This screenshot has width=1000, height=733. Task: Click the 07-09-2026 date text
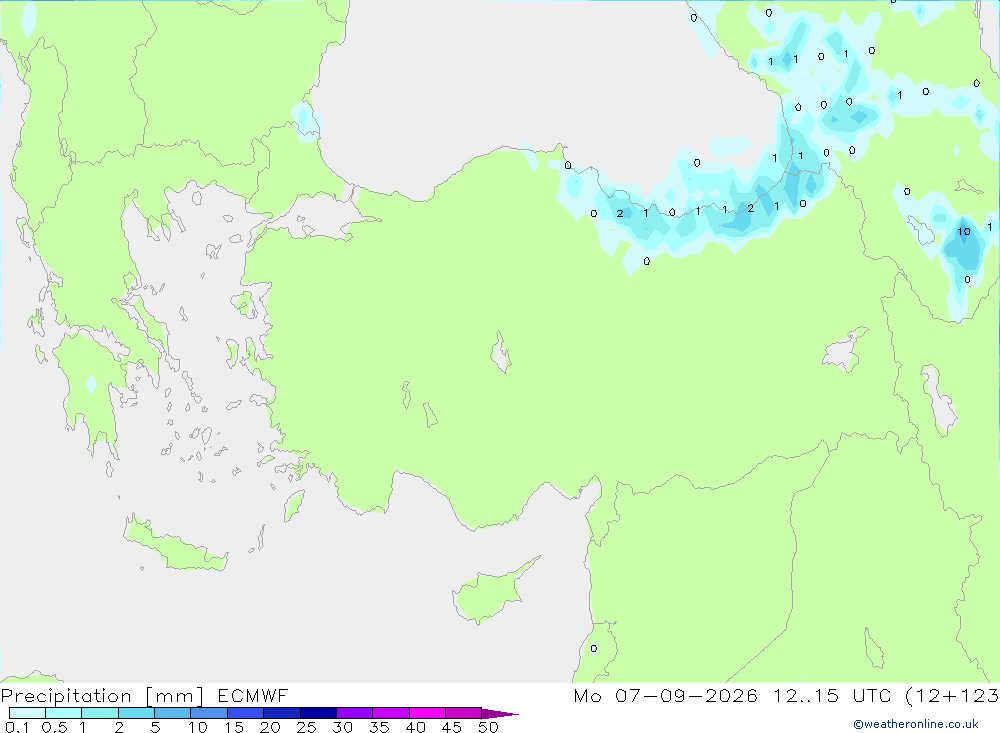(686, 695)
